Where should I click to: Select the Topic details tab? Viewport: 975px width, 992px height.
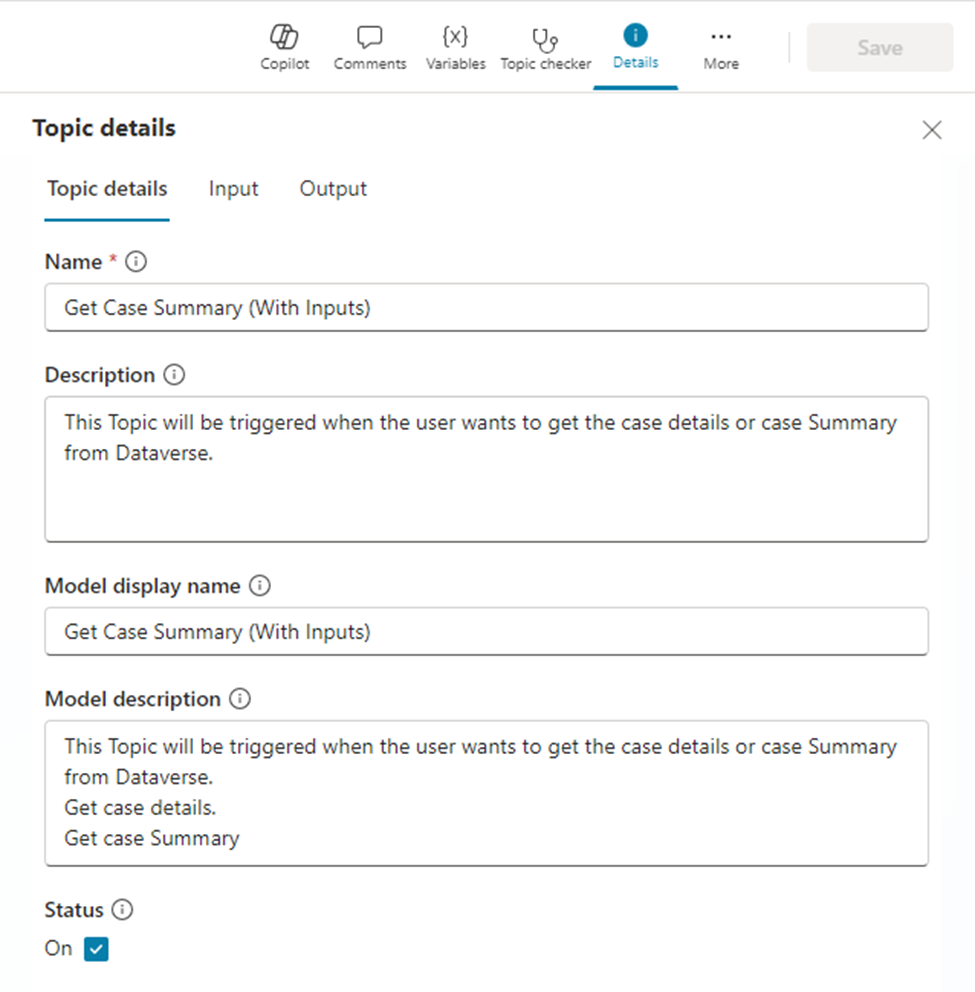click(x=107, y=189)
